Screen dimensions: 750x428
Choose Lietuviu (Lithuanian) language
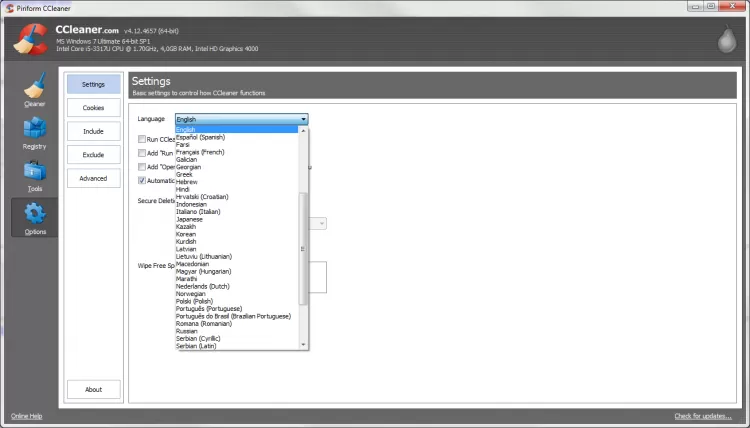(x=237, y=256)
